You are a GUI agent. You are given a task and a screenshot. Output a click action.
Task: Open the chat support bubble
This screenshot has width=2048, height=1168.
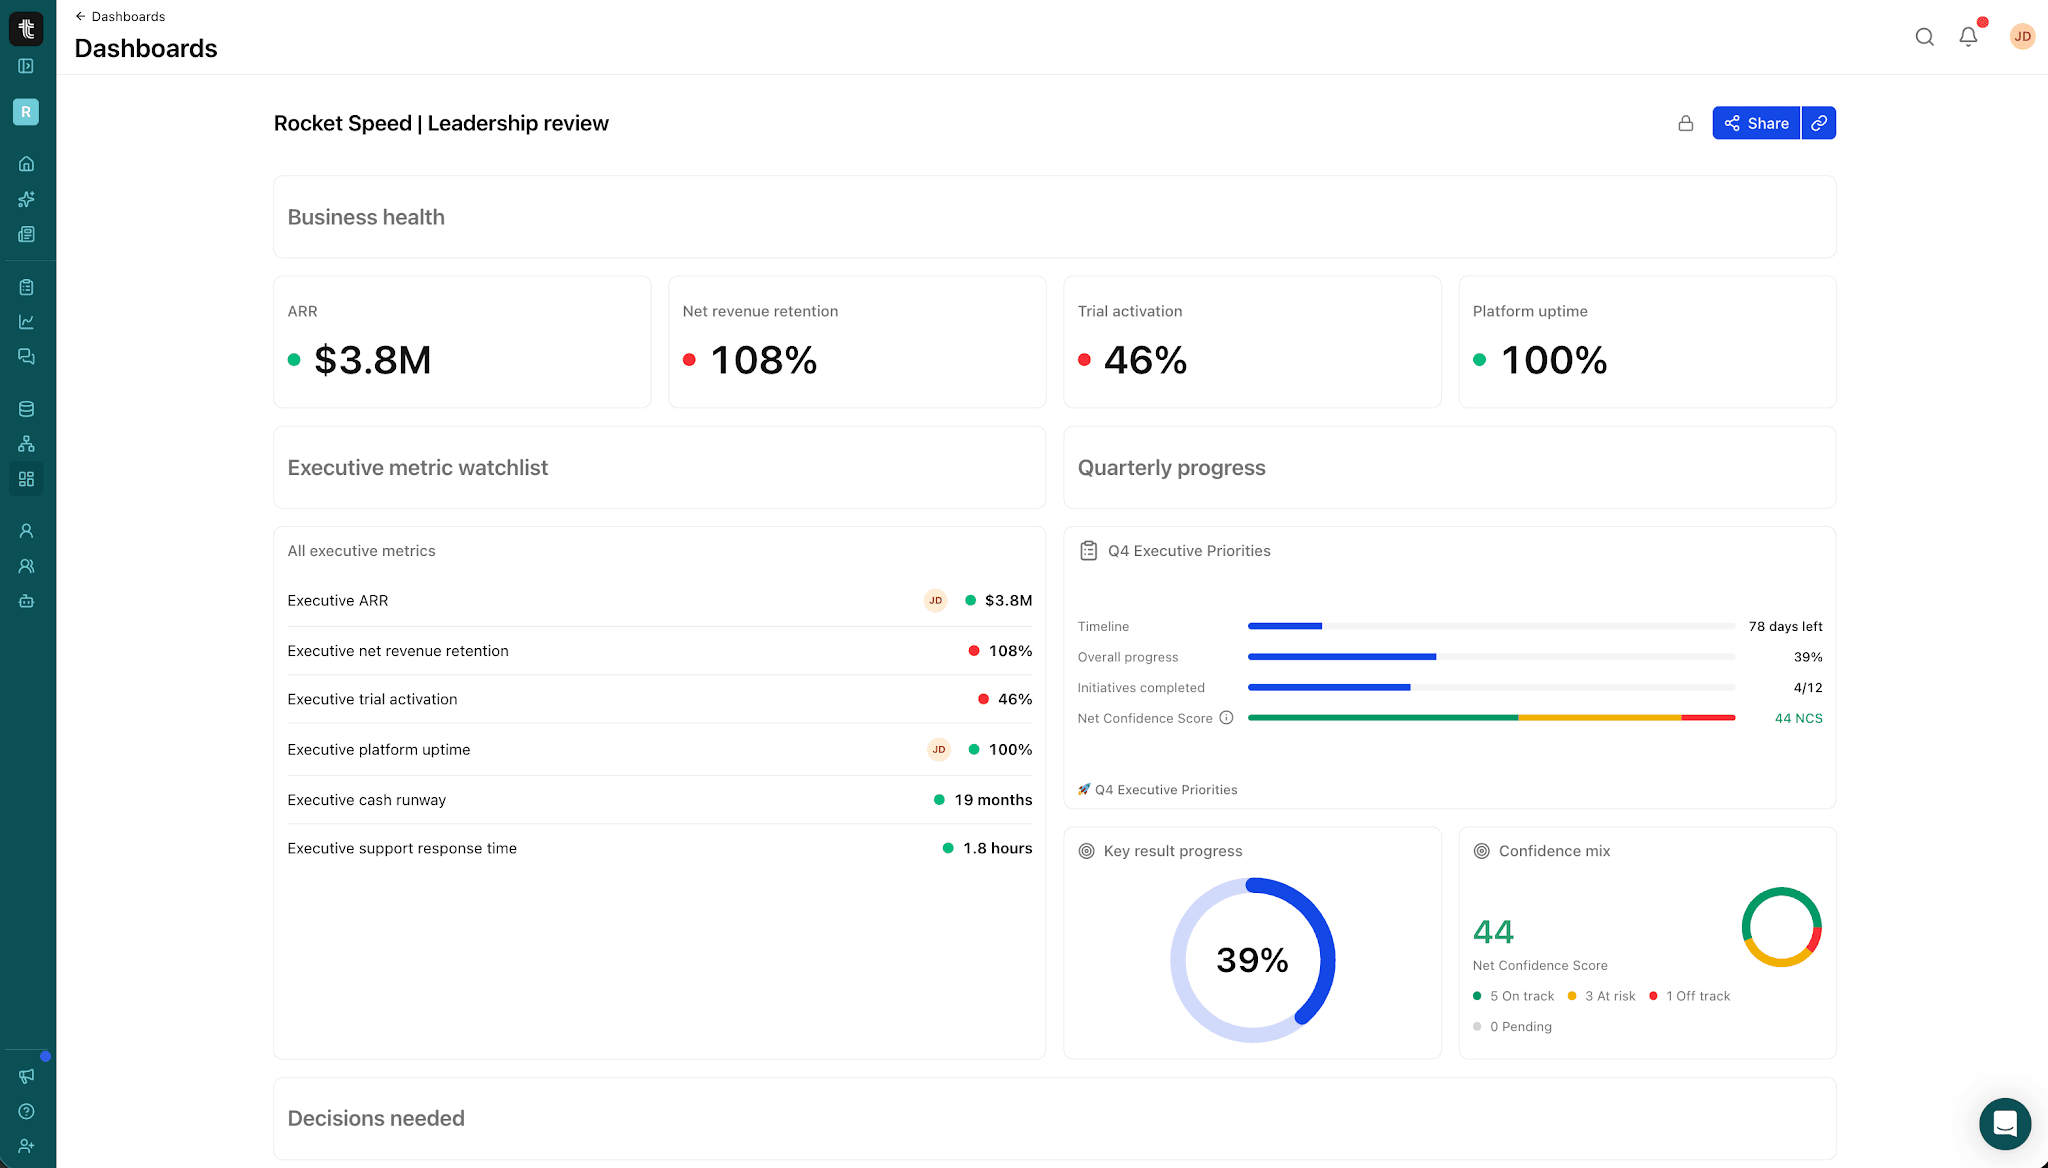pos(2005,1124)
